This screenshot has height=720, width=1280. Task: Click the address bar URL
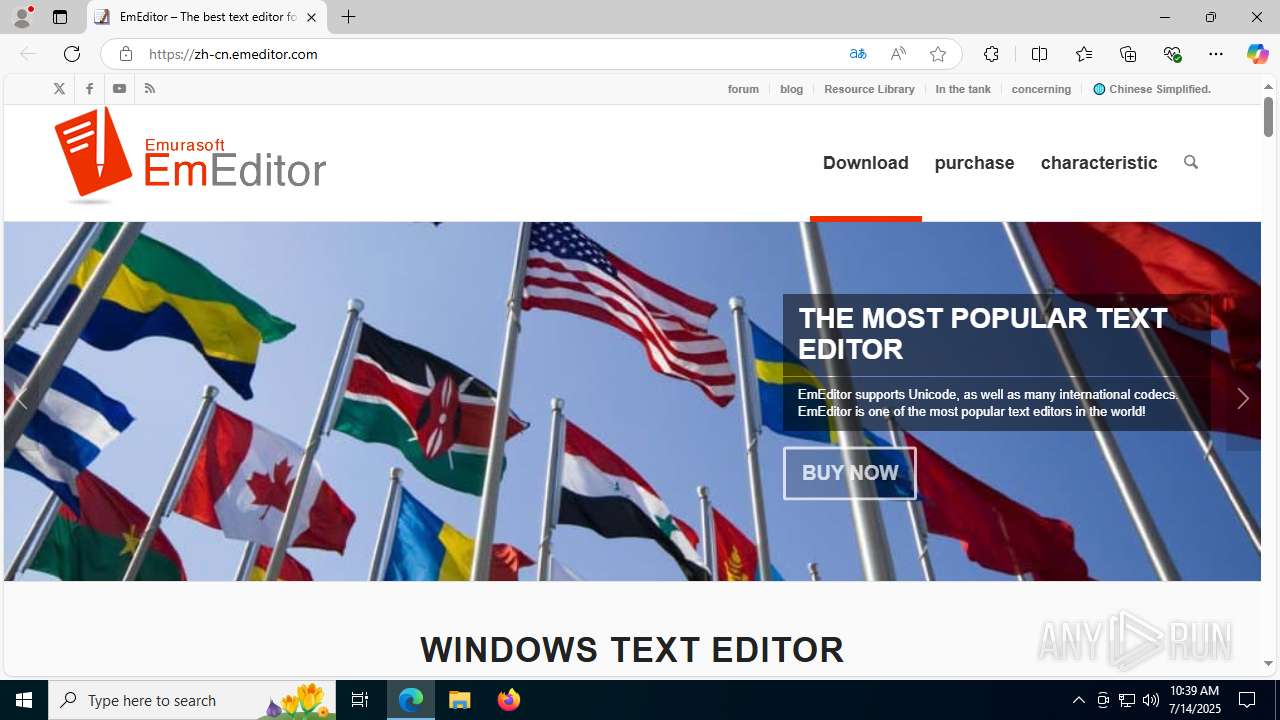click(233, 54)
